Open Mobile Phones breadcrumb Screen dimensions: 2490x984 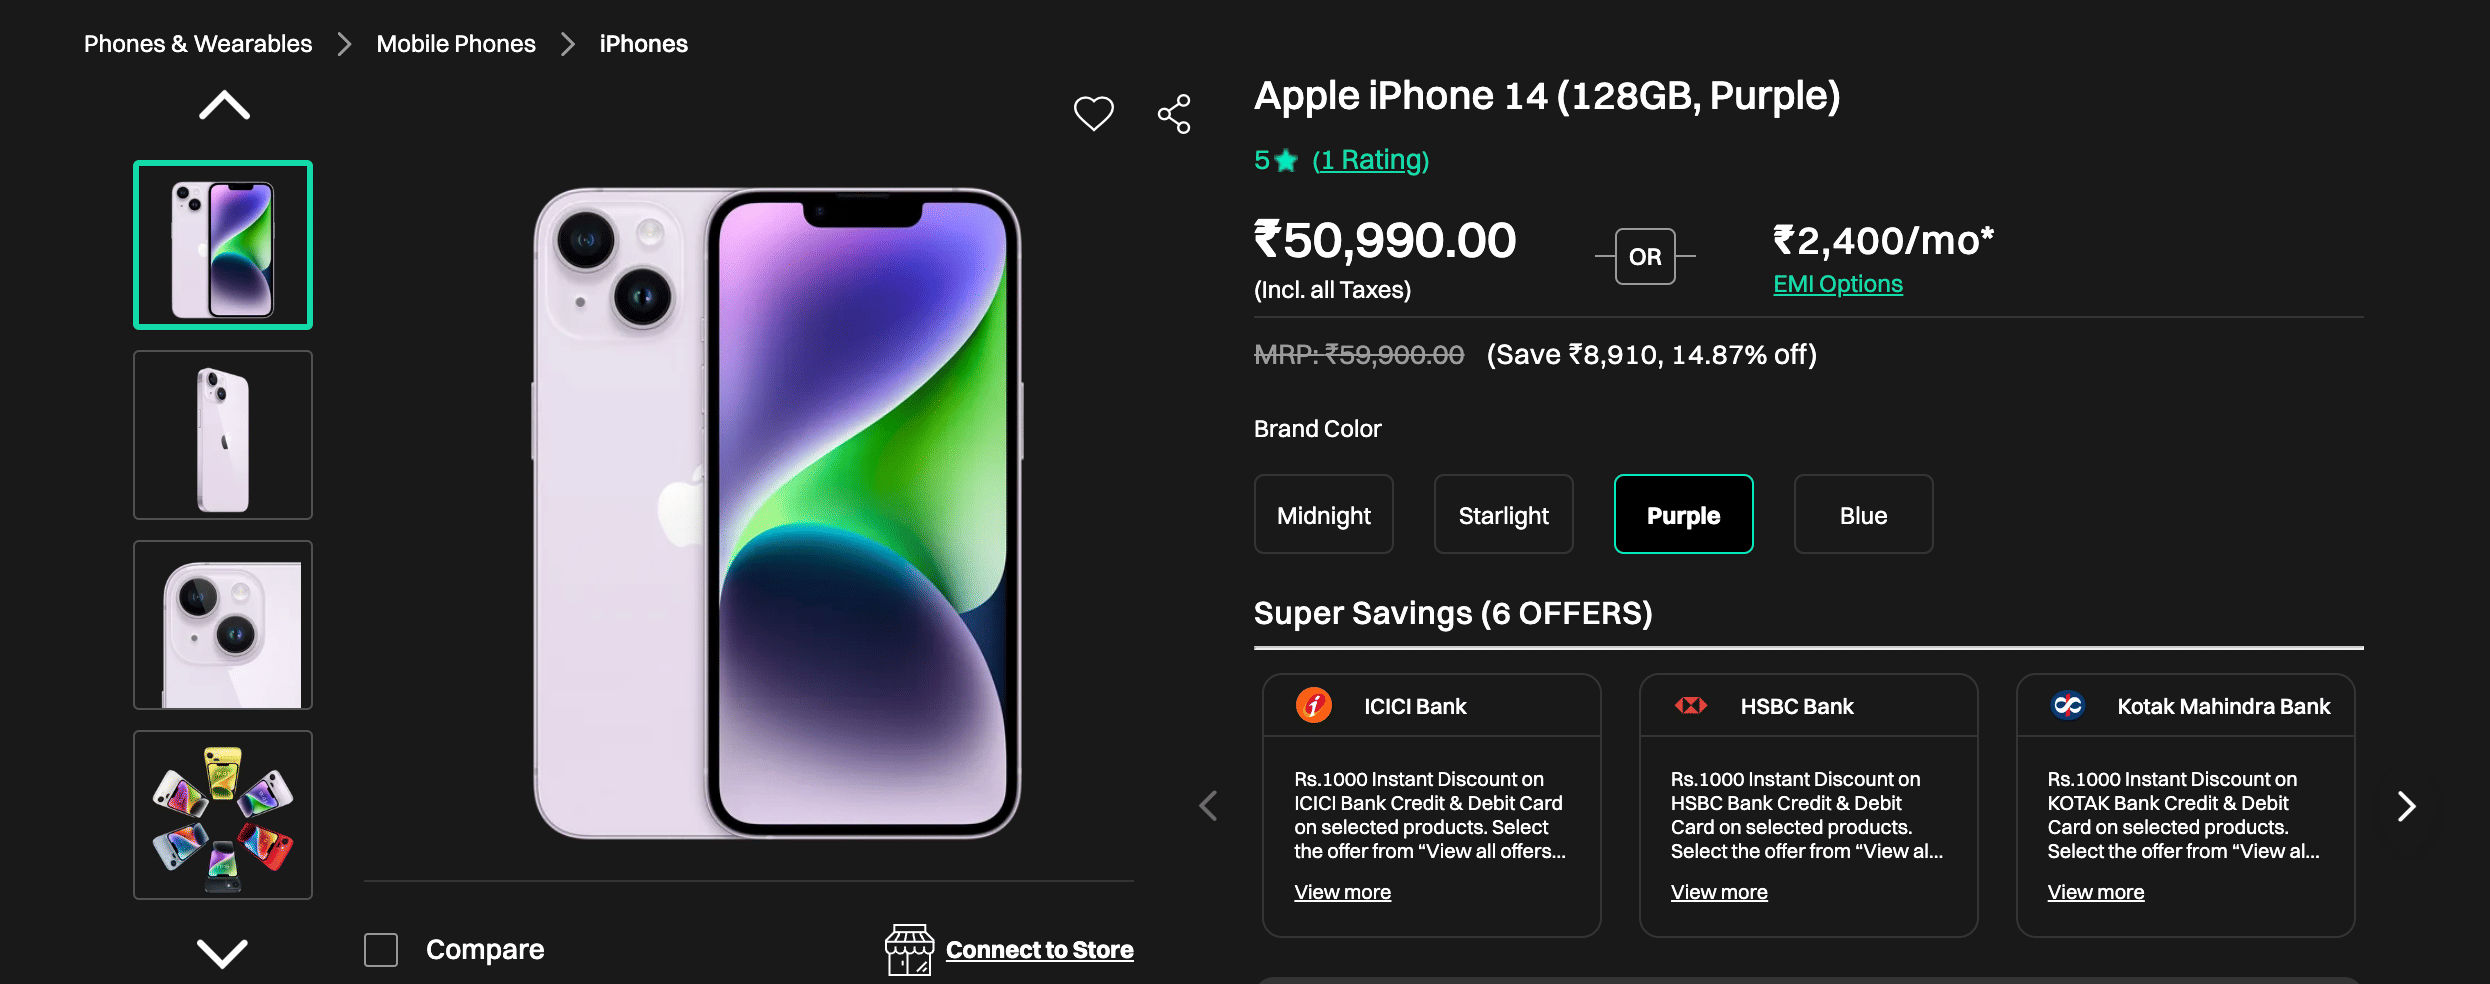coord(456,44)
